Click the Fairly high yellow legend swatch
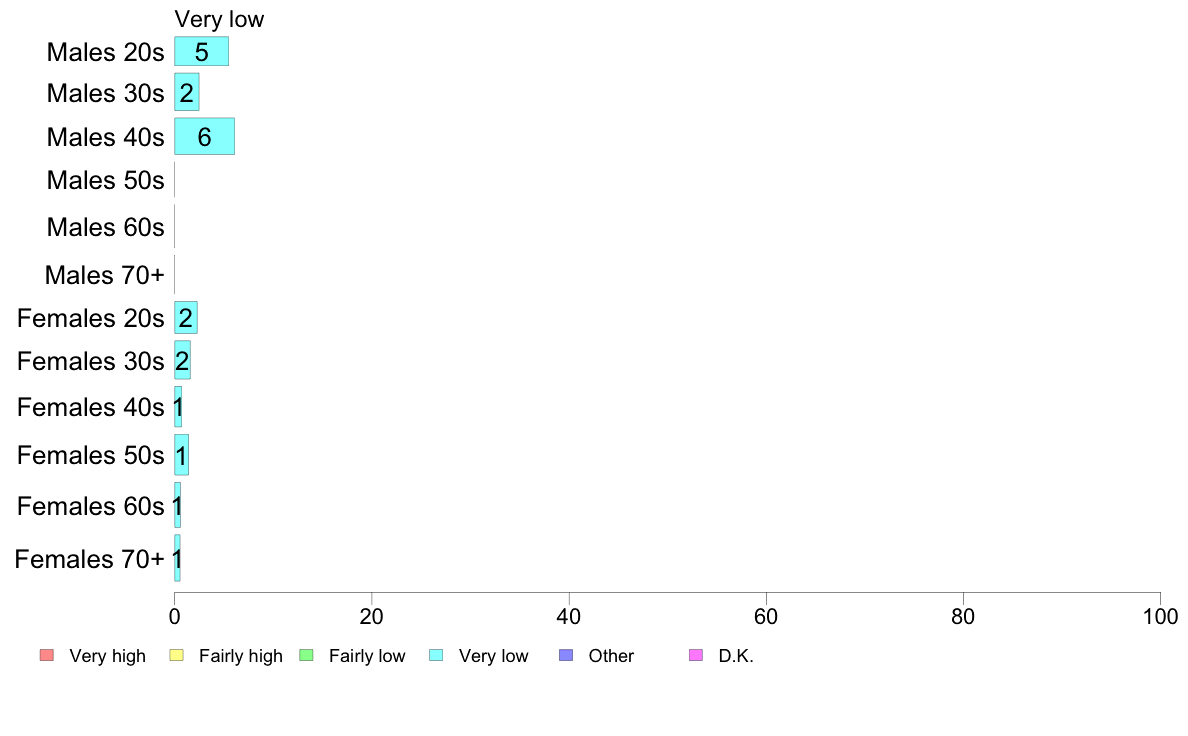The image size is (1188, 736). pos(177,655)
